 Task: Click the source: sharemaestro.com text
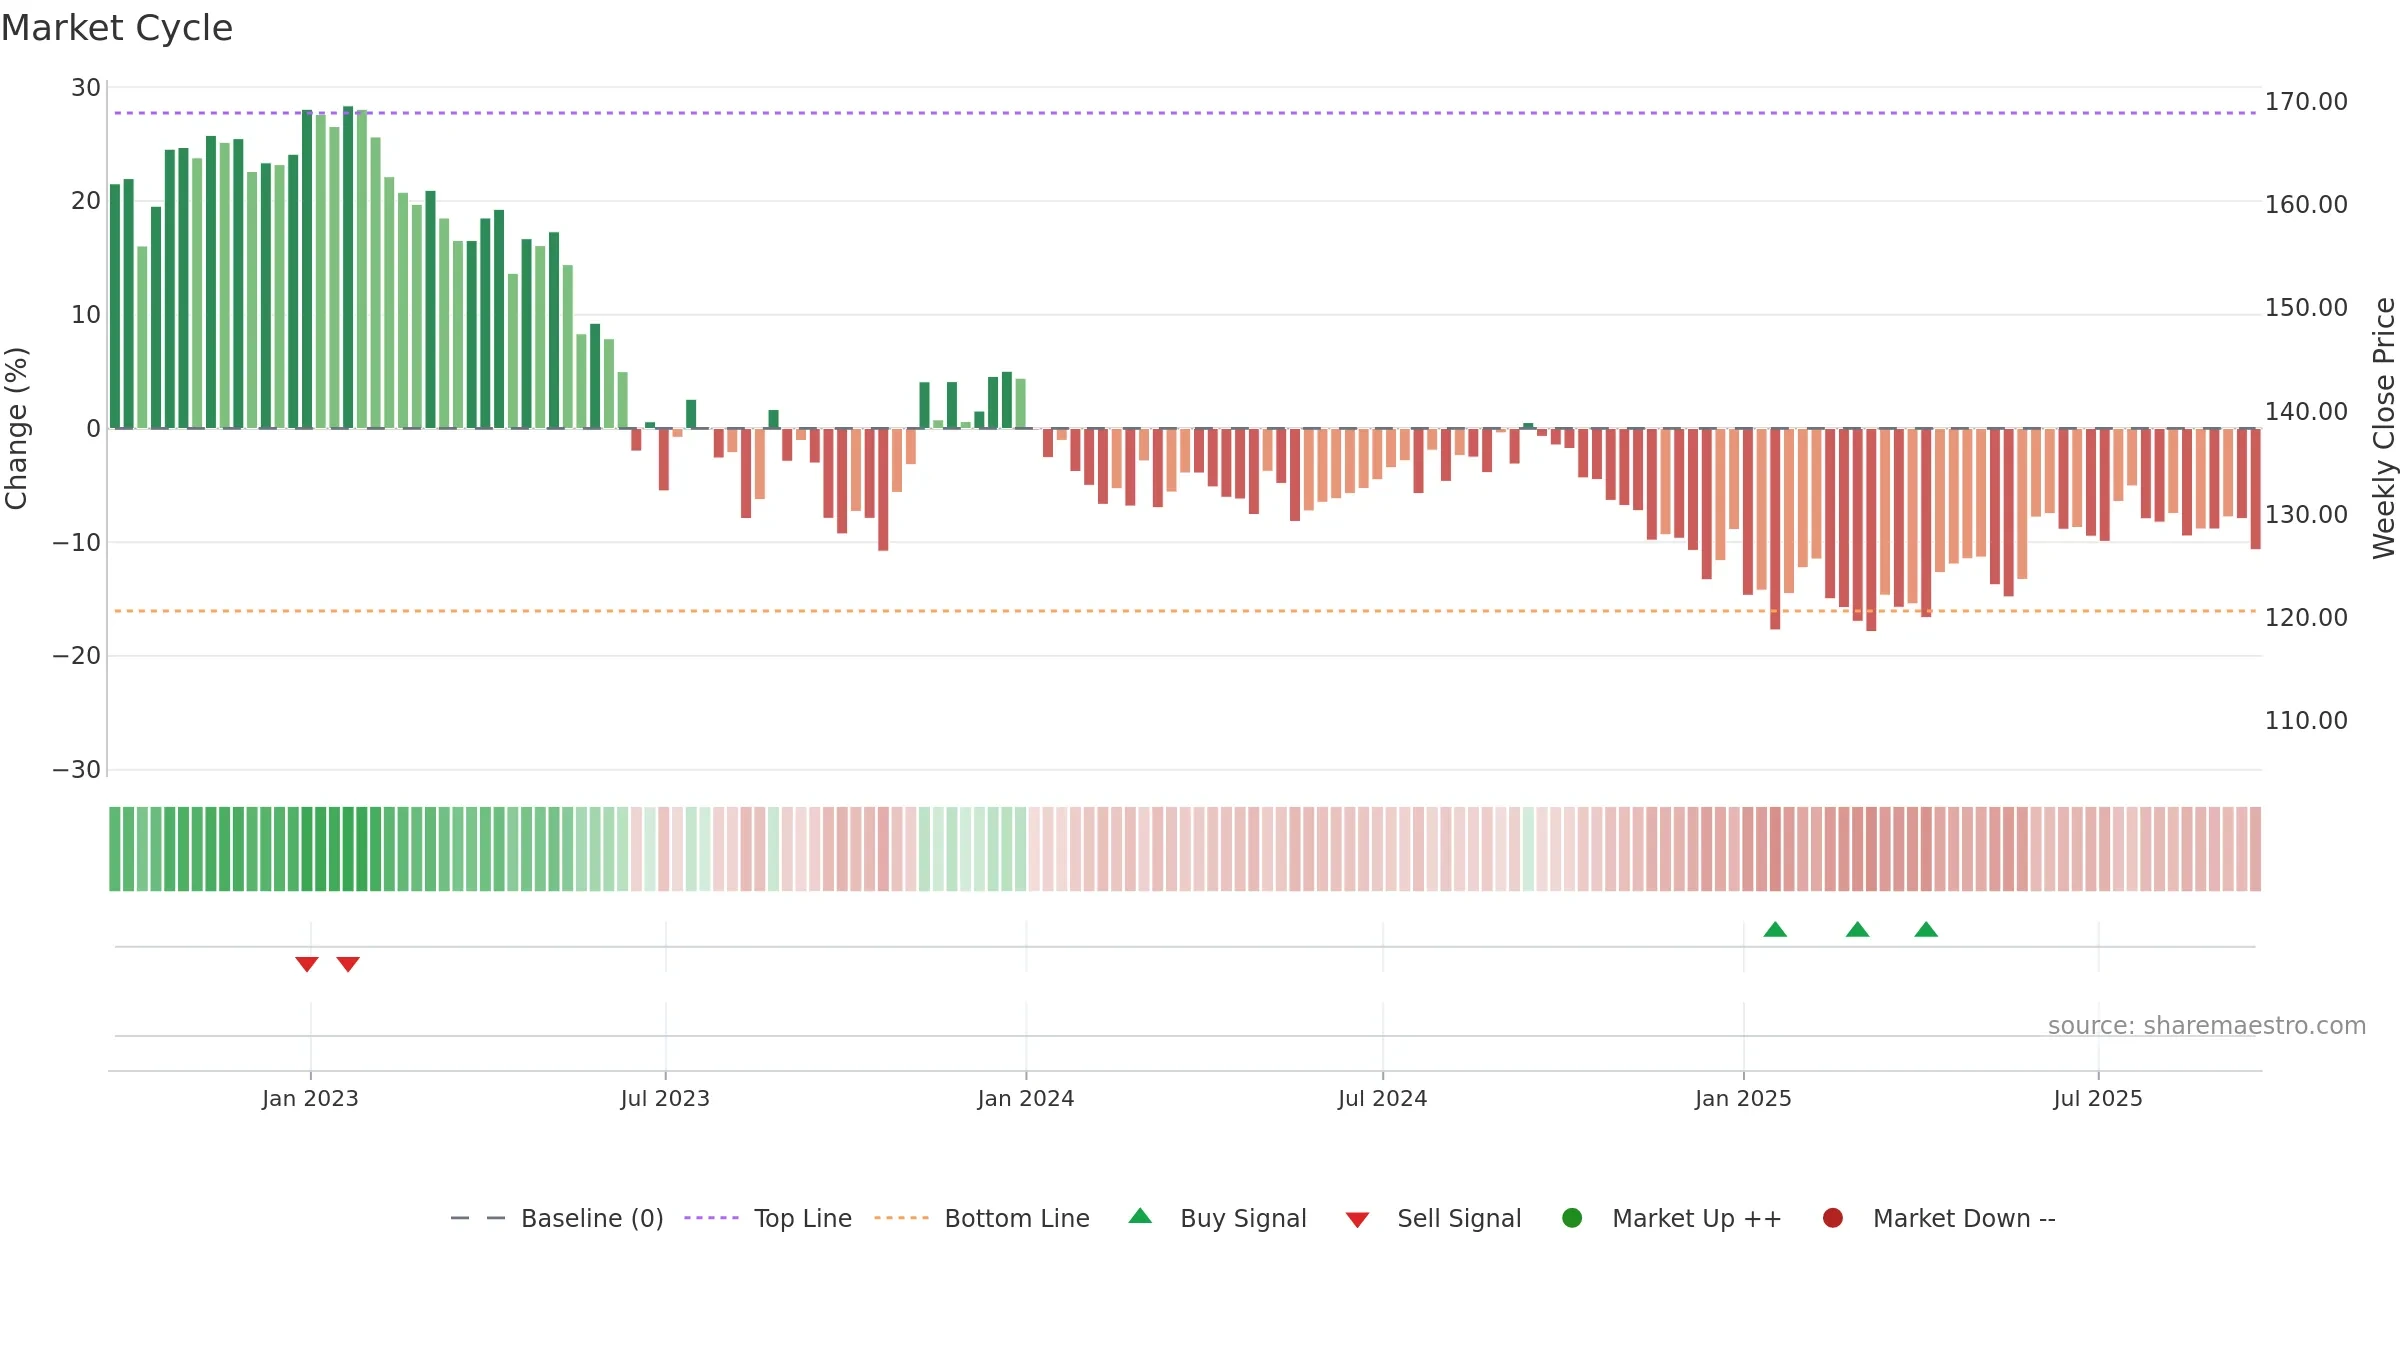pos(2207,1025)
